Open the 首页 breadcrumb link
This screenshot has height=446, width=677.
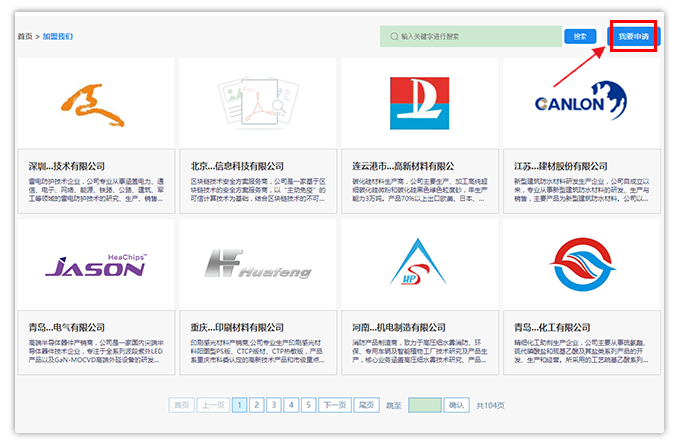coord(25,36)
